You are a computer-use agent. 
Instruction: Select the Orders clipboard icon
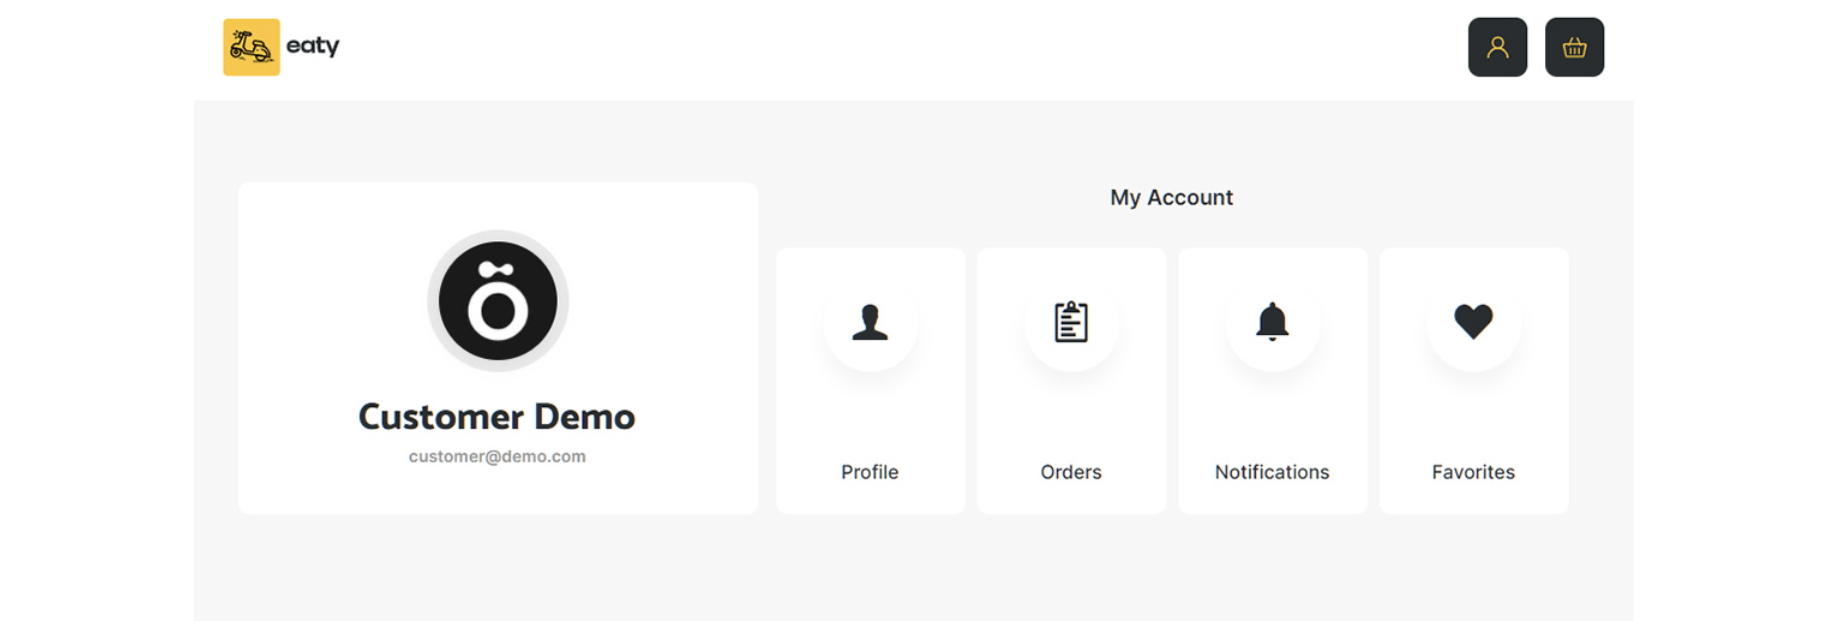click(x=1071, y=322)
